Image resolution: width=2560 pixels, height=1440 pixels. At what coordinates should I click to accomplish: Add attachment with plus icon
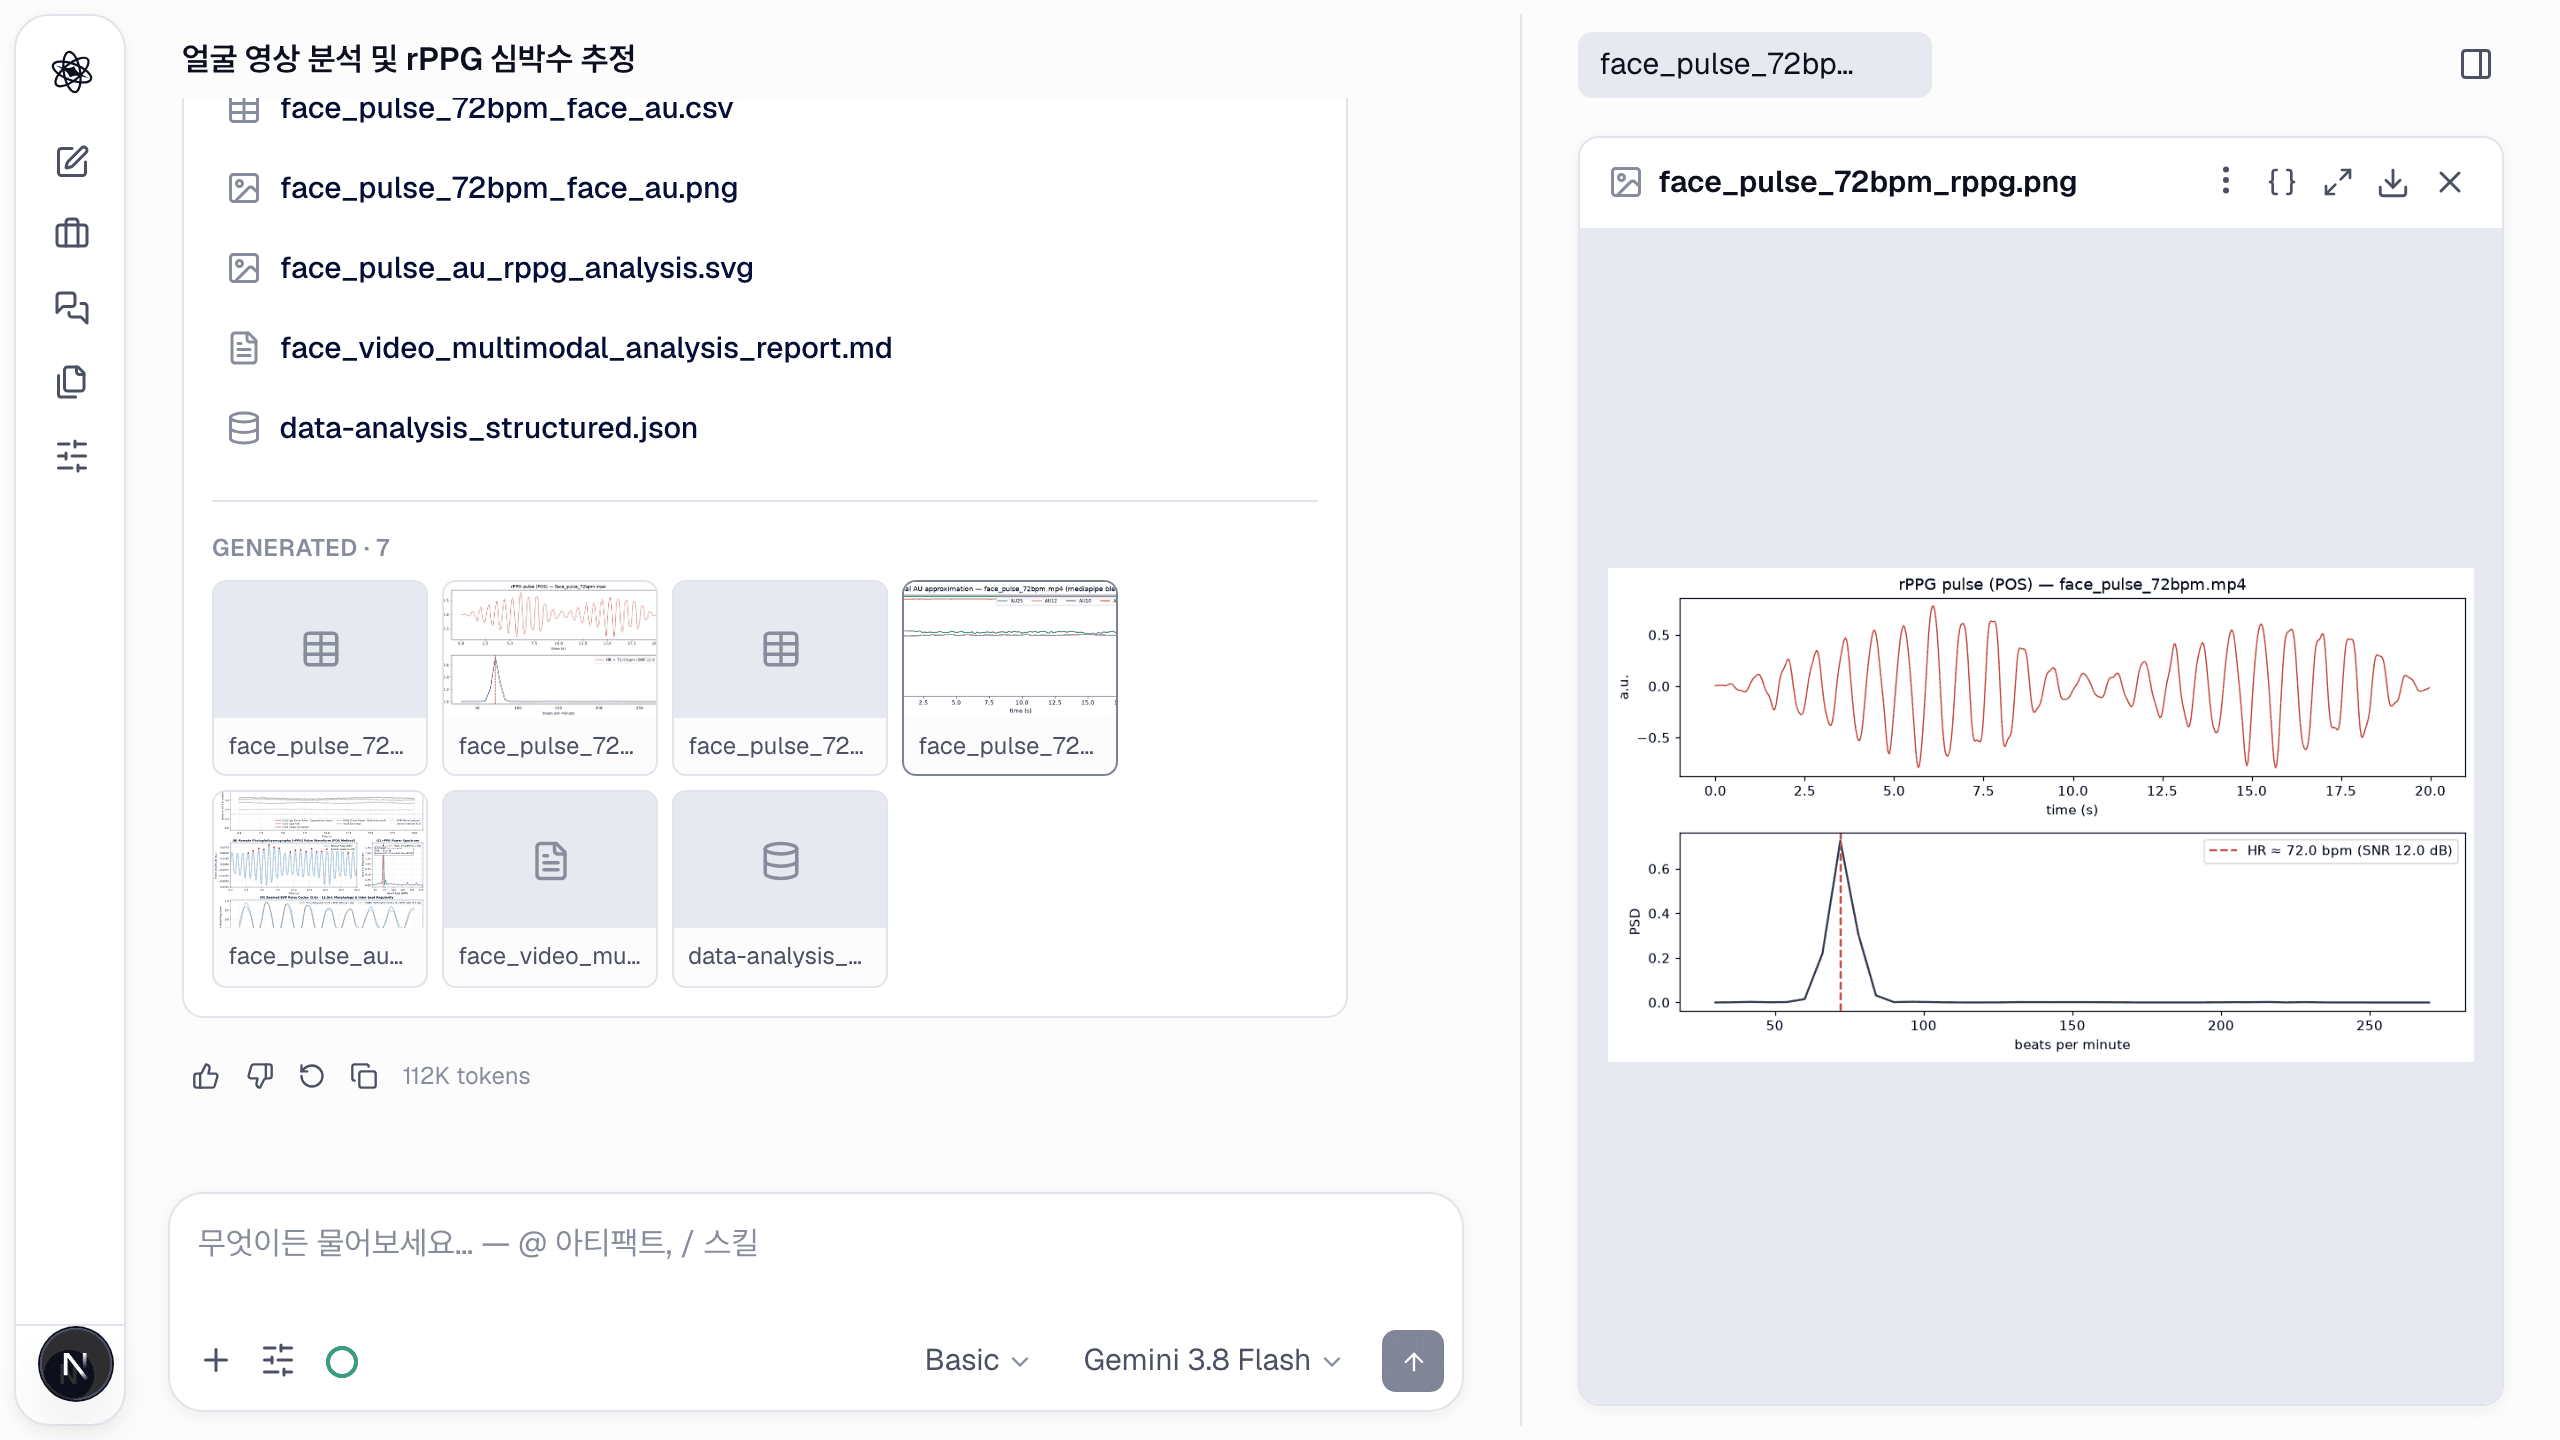[216, 1360]
